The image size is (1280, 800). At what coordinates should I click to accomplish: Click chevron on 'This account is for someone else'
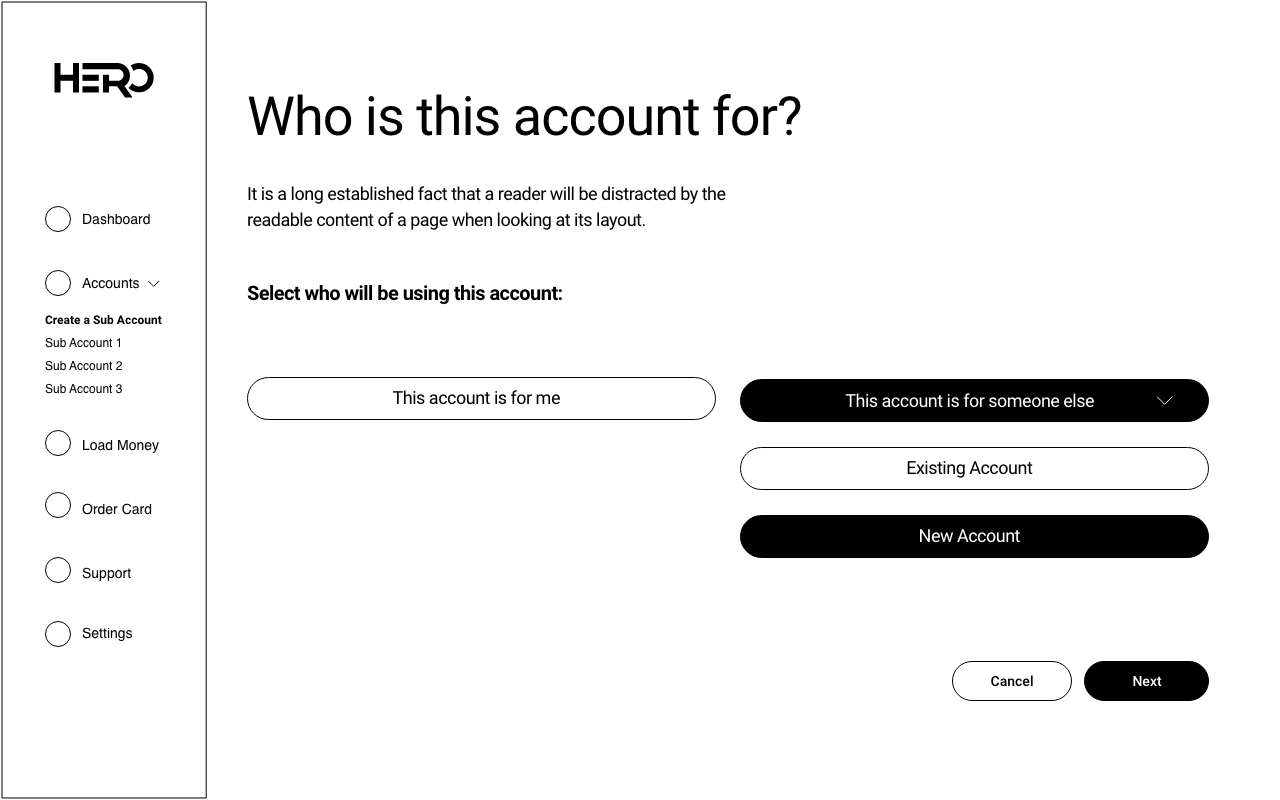pos(1164,401)
